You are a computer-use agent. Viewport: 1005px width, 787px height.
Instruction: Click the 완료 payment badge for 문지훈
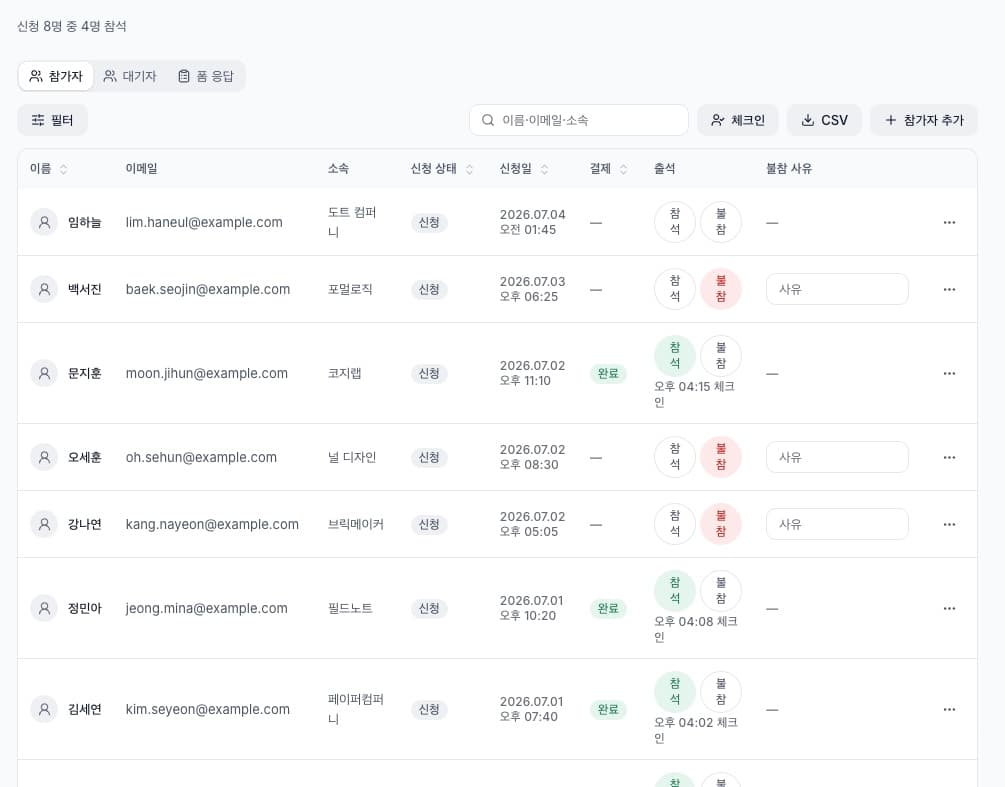point(608,373)
